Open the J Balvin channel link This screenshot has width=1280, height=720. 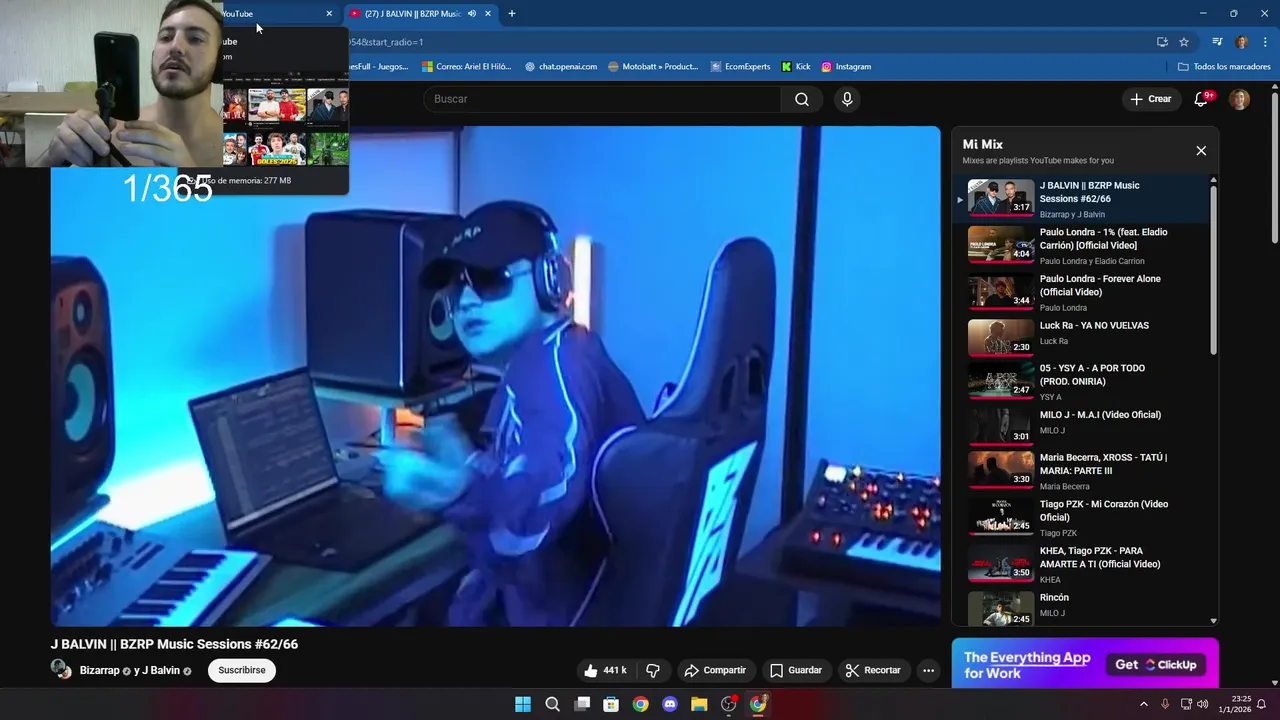[162, 670]
